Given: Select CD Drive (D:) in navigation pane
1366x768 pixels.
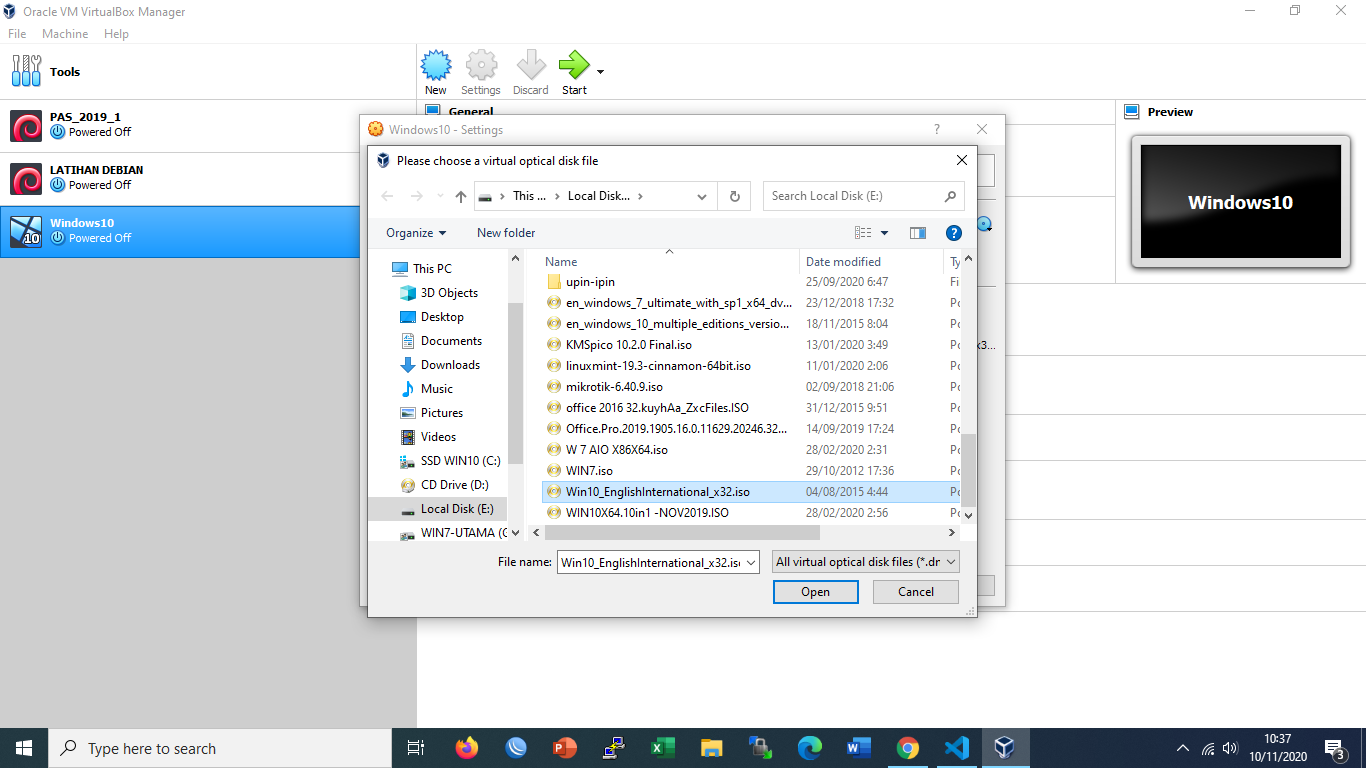Looking at the screenshot, I should [444, 485].
